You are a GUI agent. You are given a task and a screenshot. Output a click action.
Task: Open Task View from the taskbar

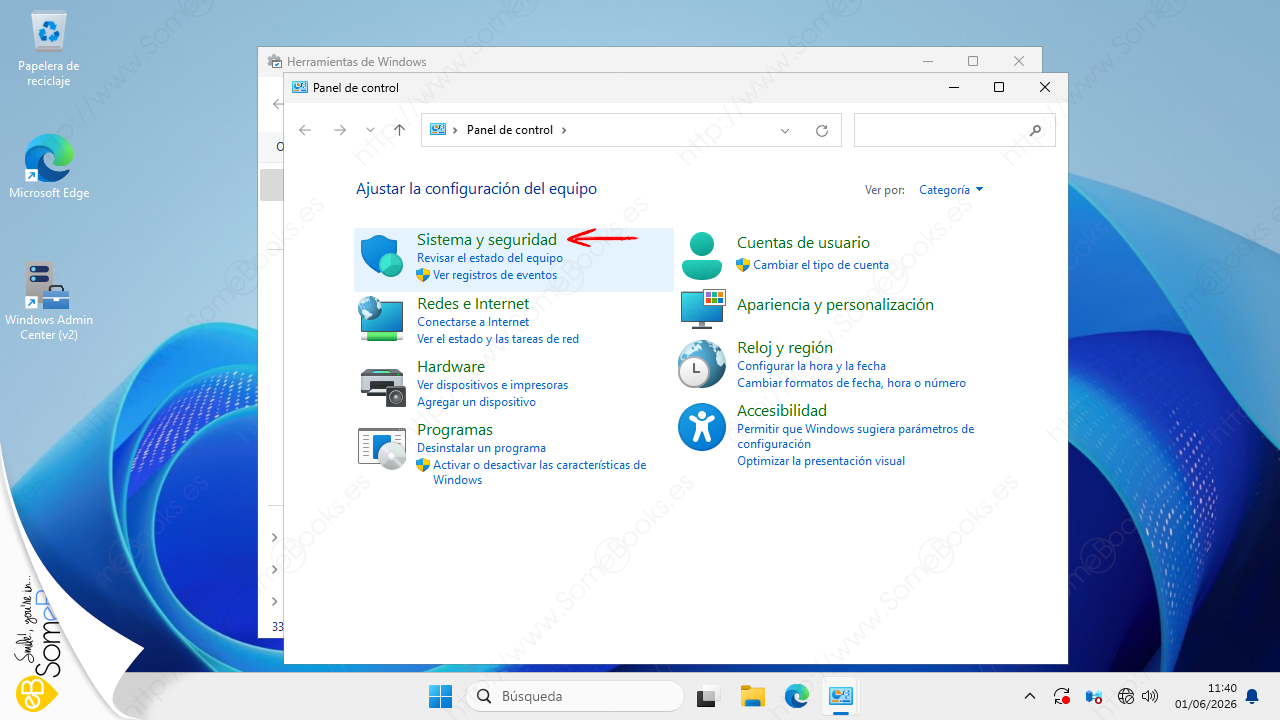click(x=708, y=696)
